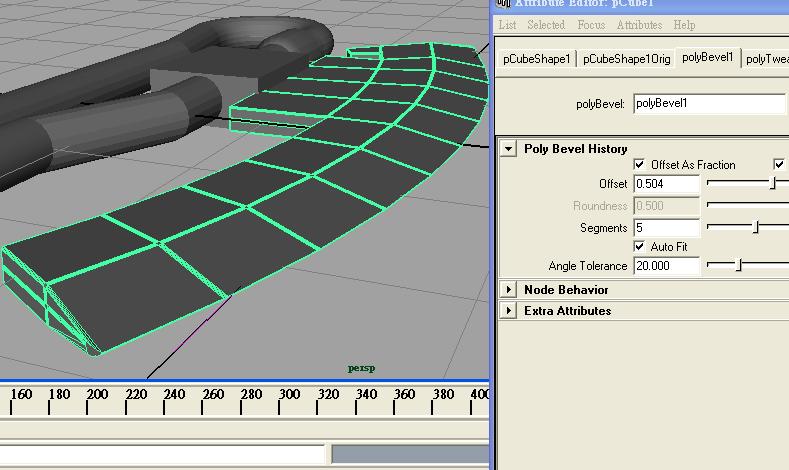Switch to the pCubeShape1Orig tab
The image size is (789, 470).
click(626, 59)
